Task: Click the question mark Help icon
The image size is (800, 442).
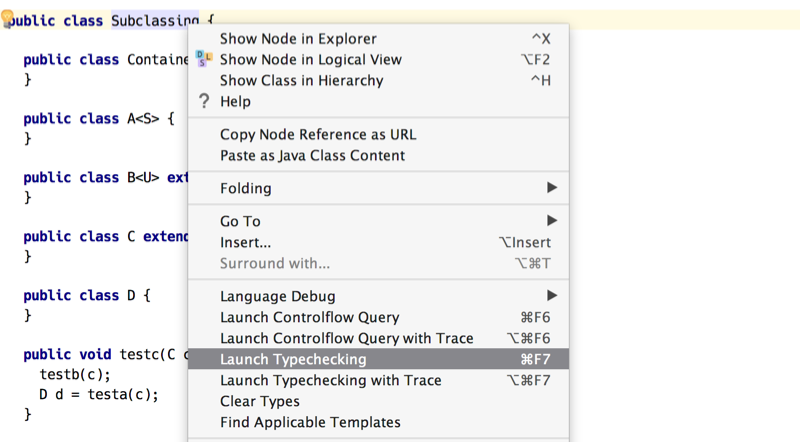Action: (x=204, y=101)
